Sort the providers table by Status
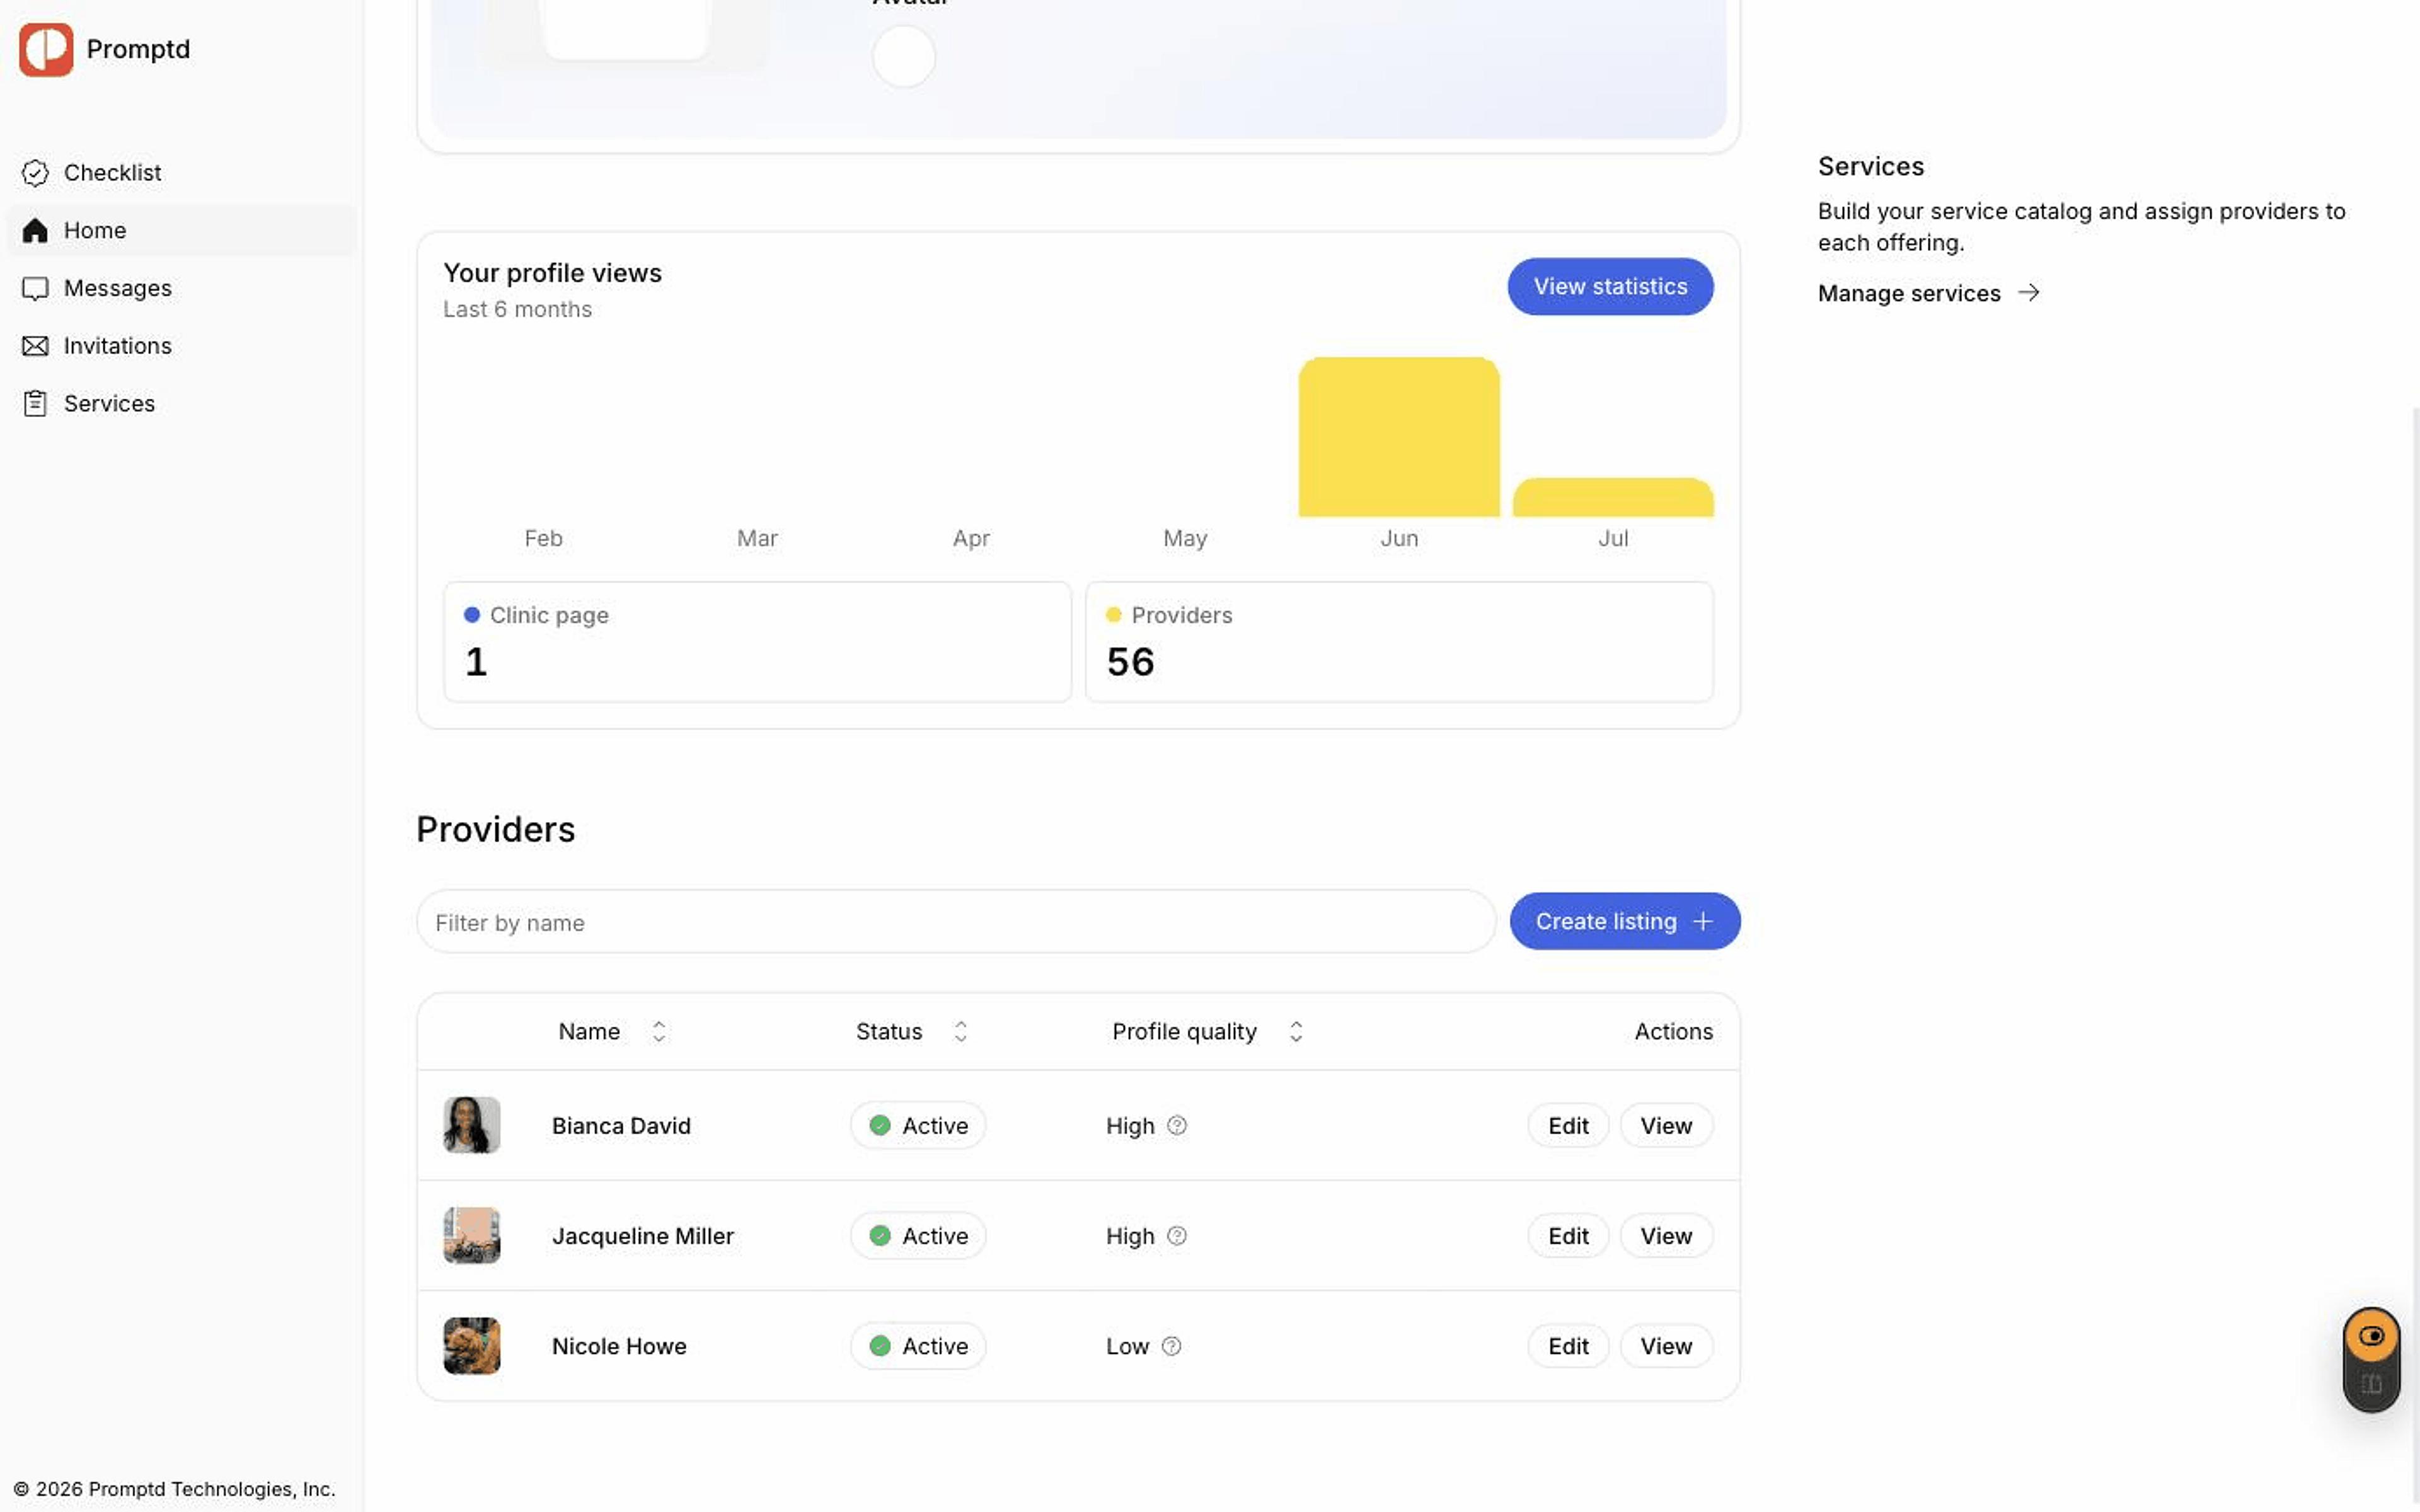Viewport: 2420px width, 1512px height. point(911,1031)
